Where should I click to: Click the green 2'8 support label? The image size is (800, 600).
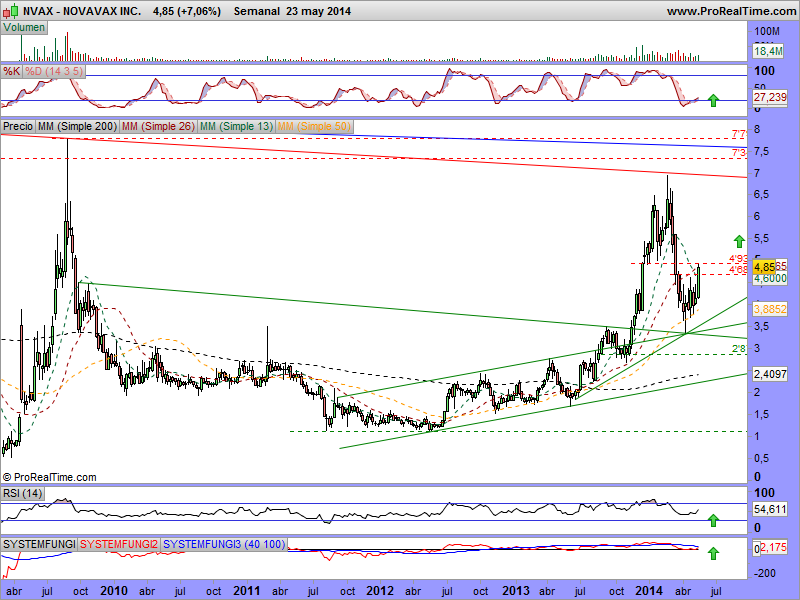739,349
